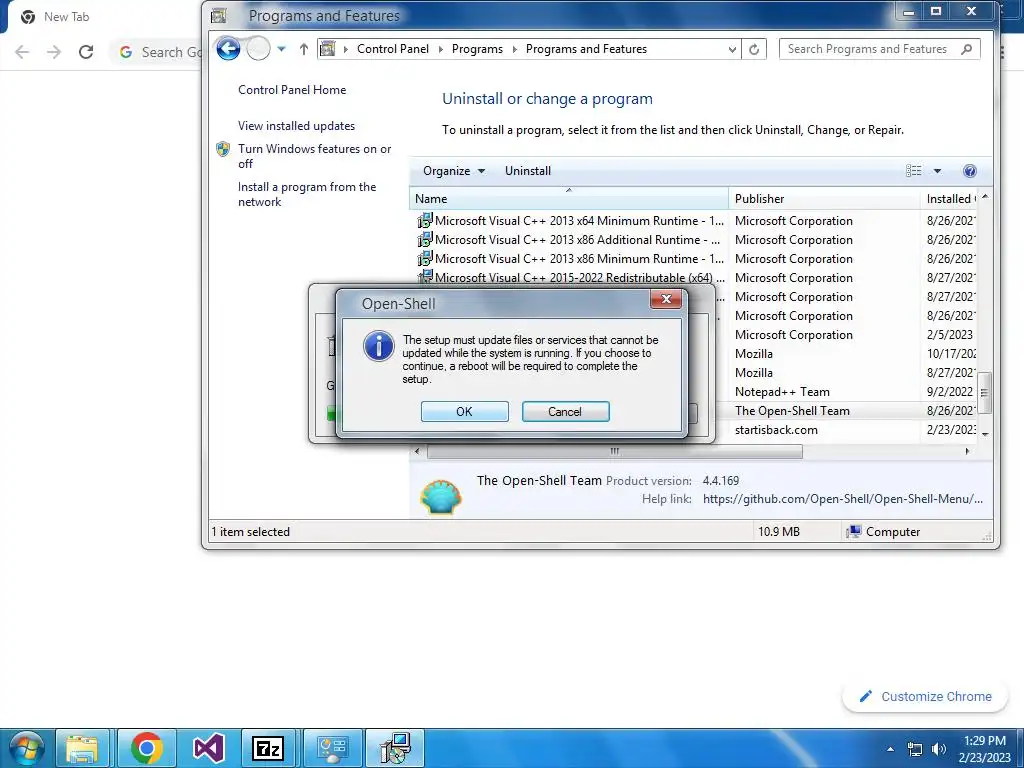The image size is (1024, 768).
Task: Open the Open-Shell GitHub help link
Action: [x=842, y=499]
